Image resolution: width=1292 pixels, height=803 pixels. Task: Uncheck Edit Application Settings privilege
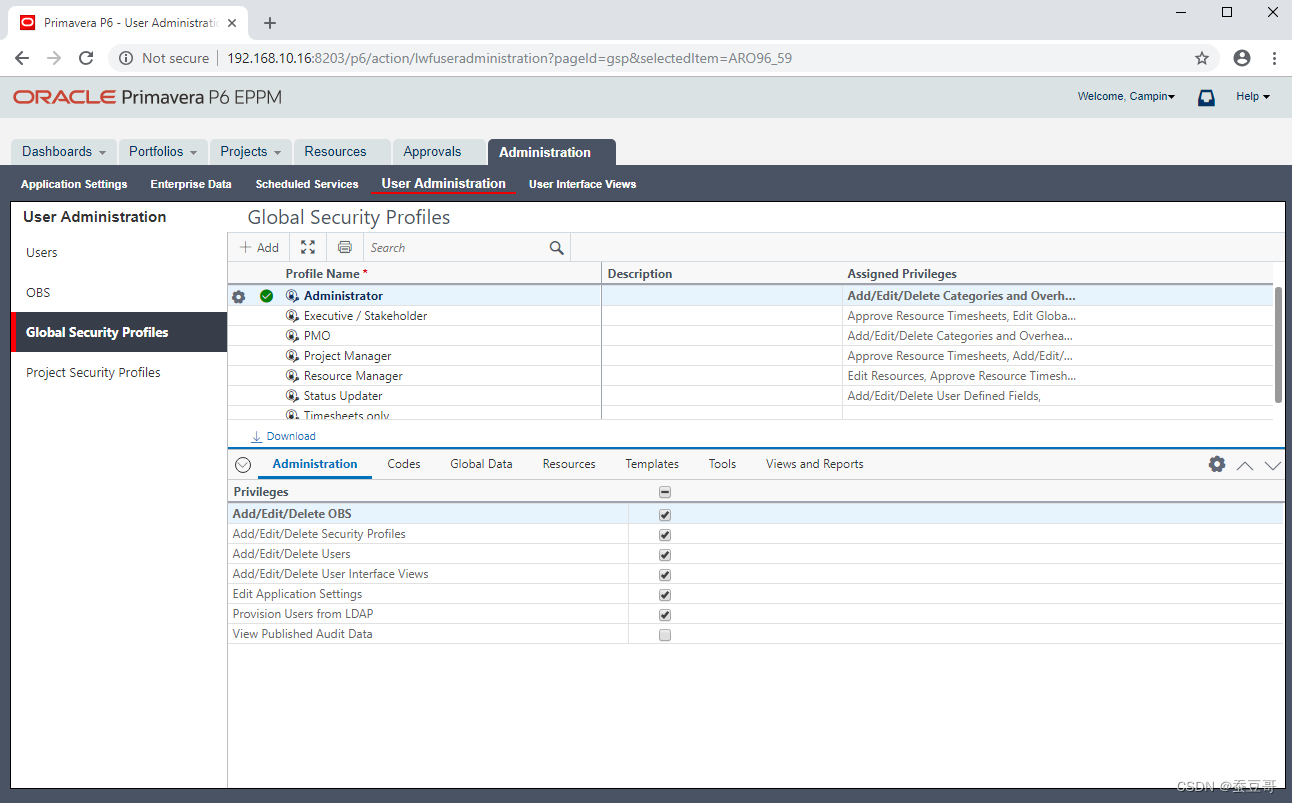(x=665, y=595)
